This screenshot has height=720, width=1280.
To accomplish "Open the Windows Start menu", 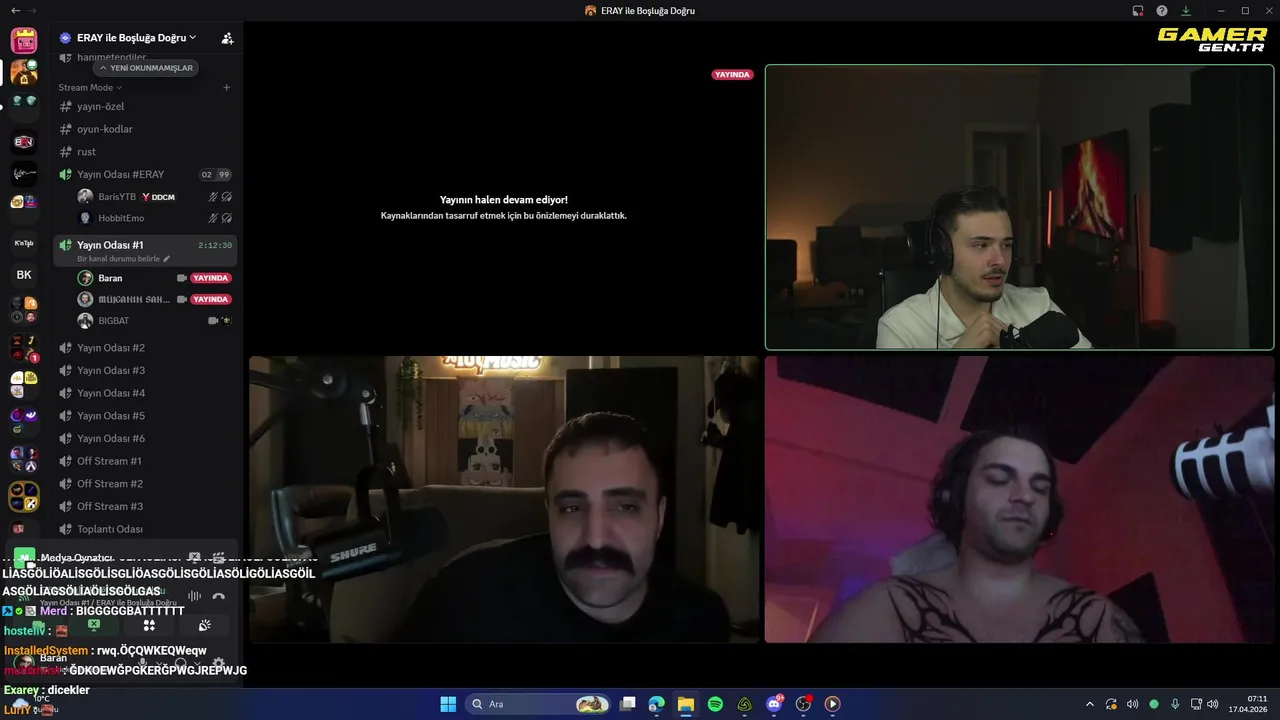I will tap(448, 704).
